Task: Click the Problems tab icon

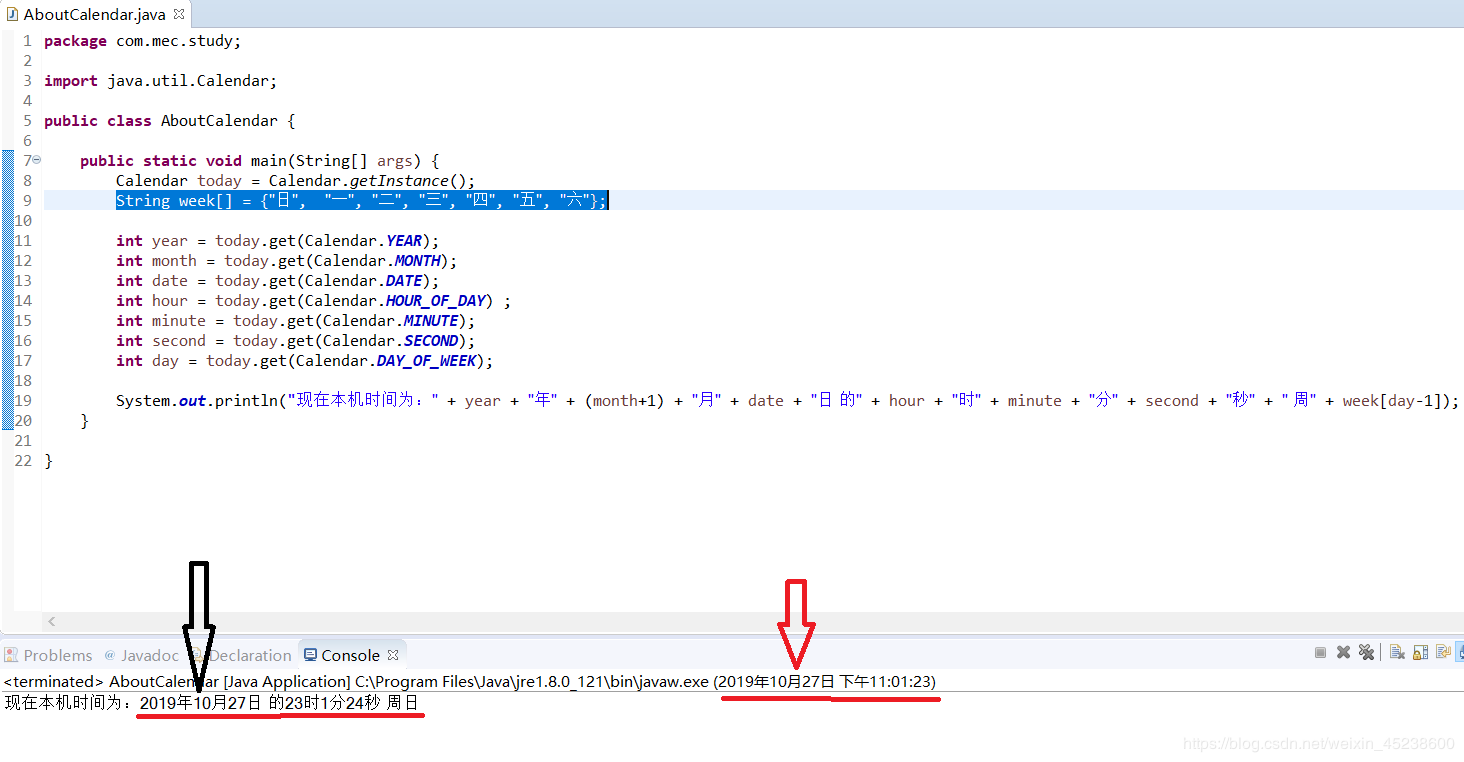Action: [11, 655]
